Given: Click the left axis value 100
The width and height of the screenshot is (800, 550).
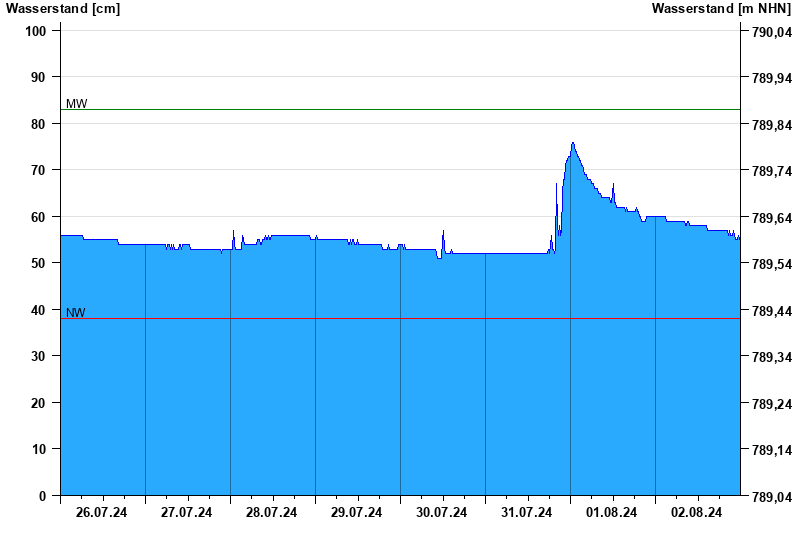Looking at the screenshot, I should click(36, 31).
